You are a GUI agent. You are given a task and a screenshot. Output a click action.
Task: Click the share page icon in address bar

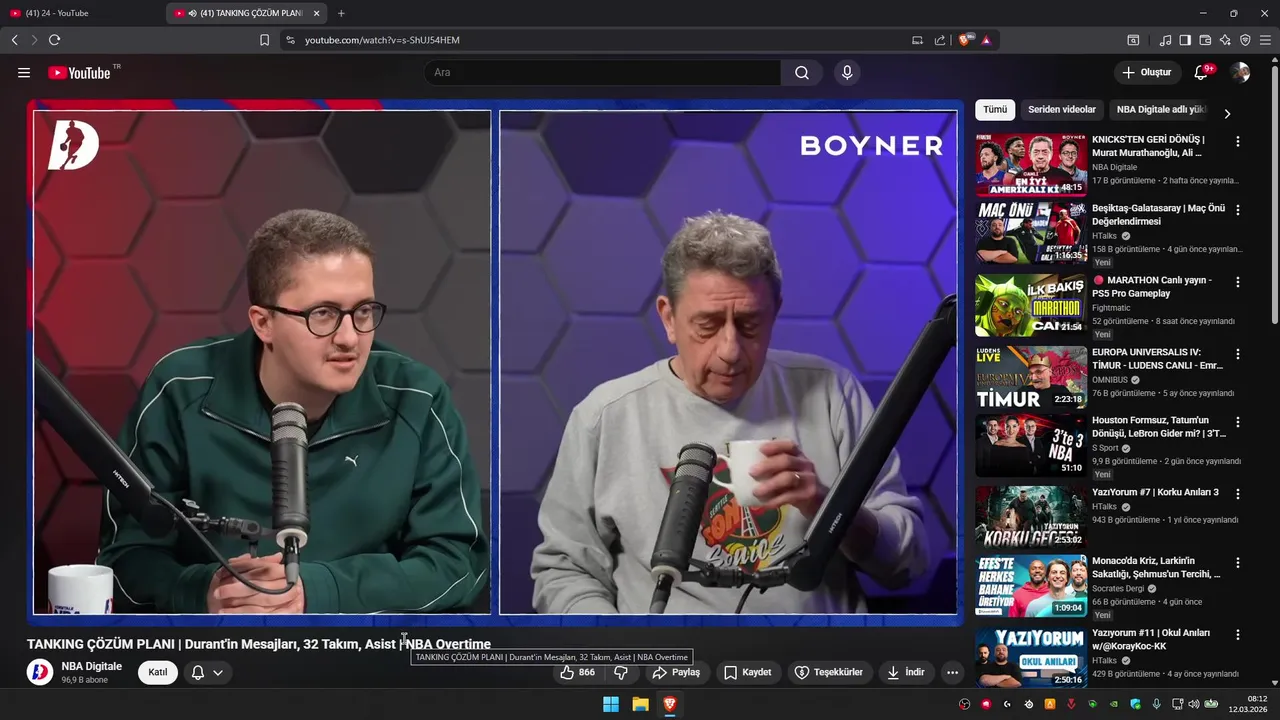click(x=940, y=40)
